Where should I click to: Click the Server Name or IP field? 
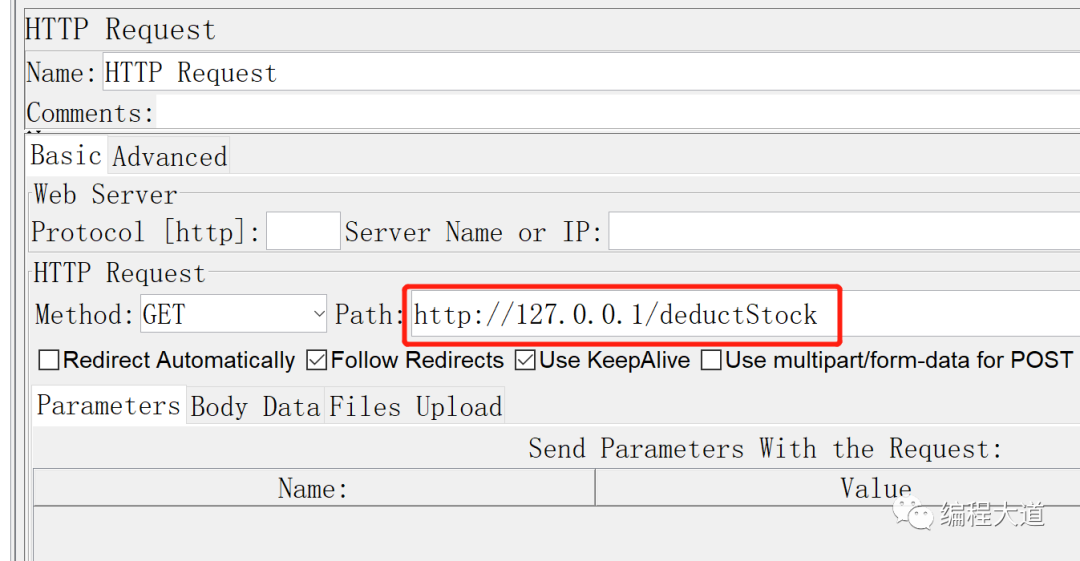[843, 232]
